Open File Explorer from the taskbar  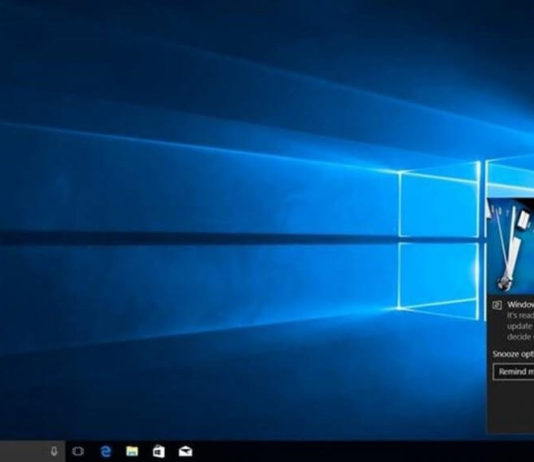point(132,451)
